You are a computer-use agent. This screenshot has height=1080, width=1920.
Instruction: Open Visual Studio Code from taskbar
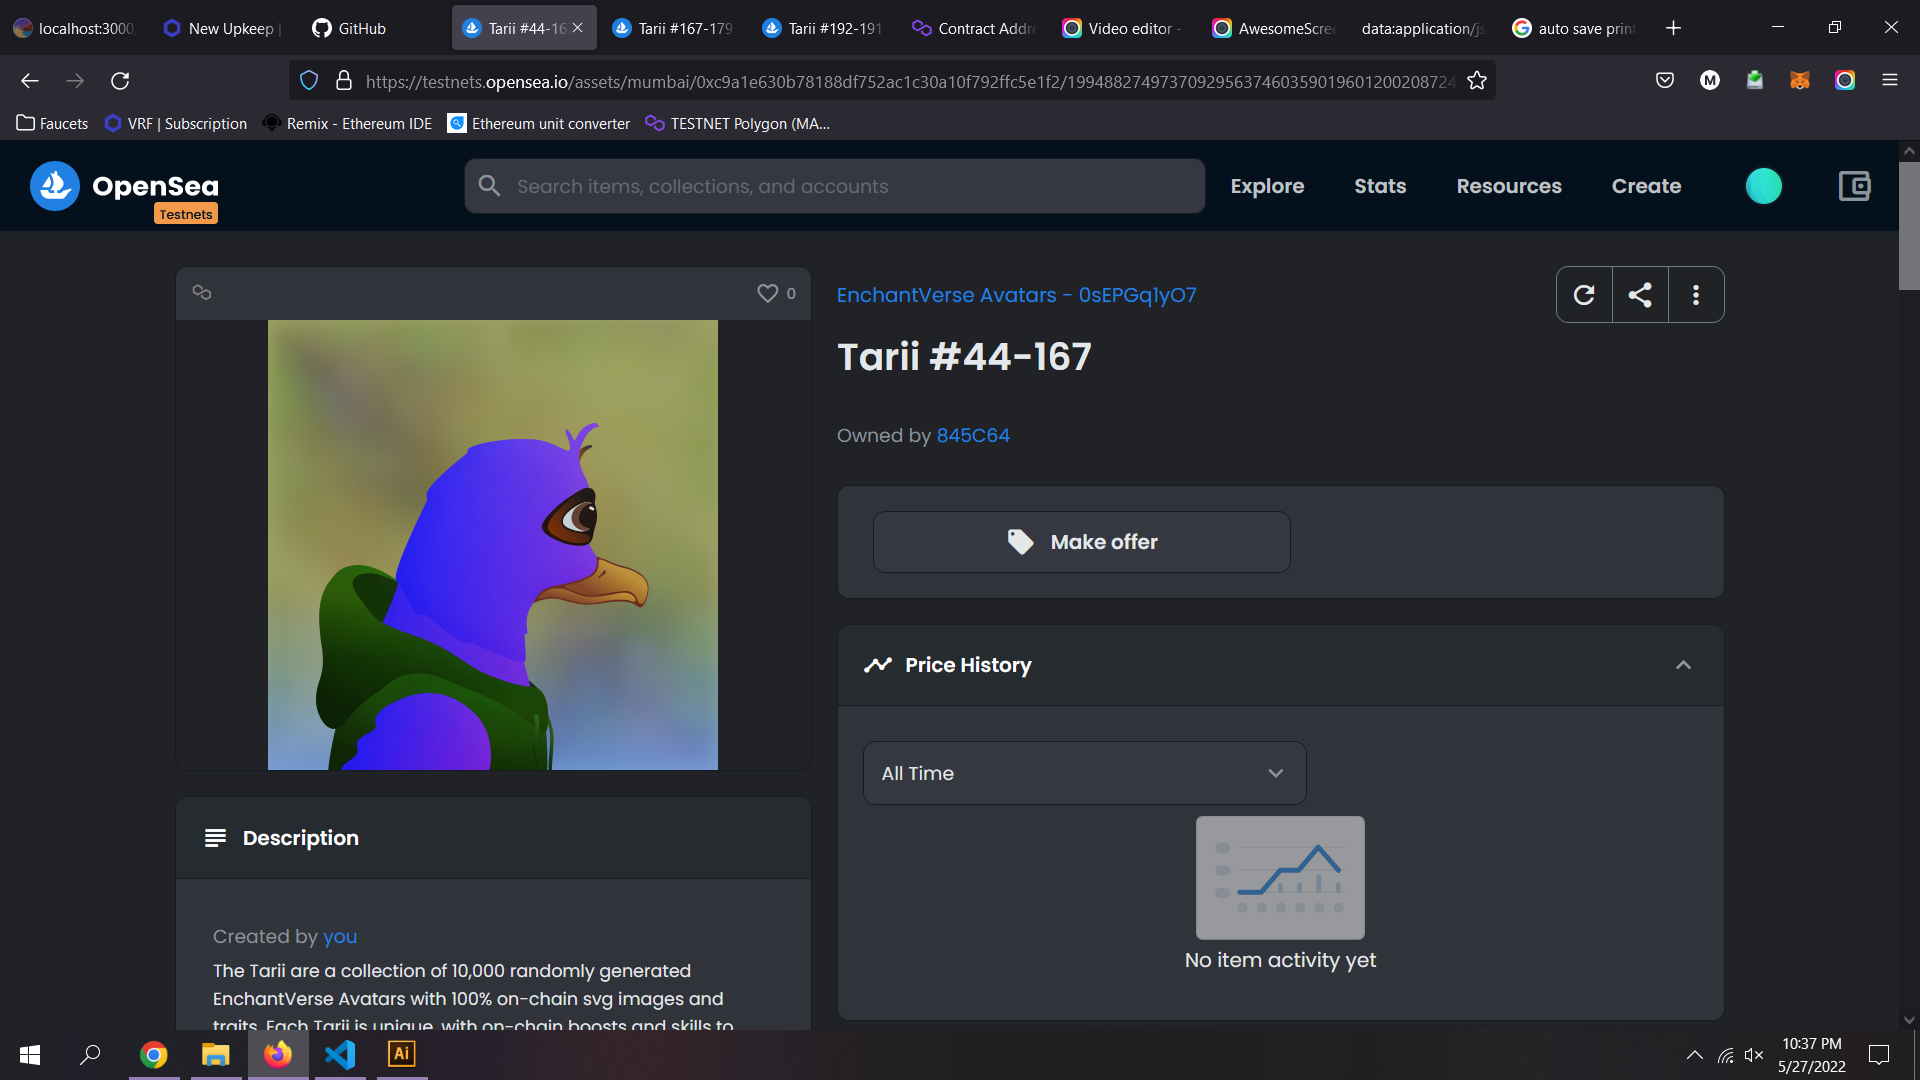pyautogui.click(x=340, y=1054)
